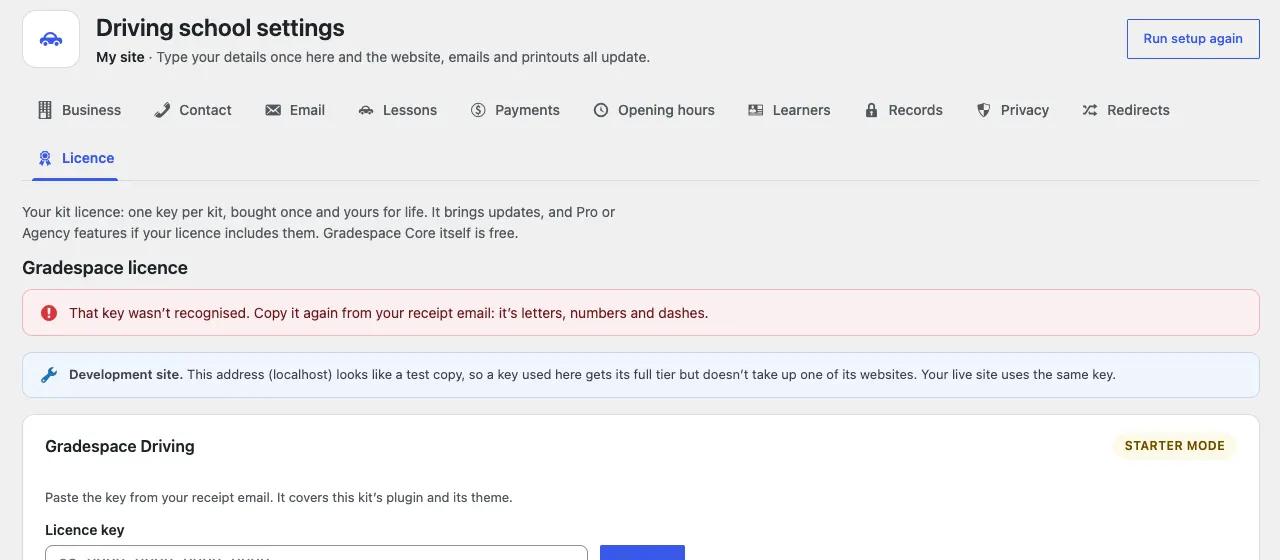This screenshot has width=1280, height=560.
Task: Click the Payments dollar coin icon
Action: (478, 110)
